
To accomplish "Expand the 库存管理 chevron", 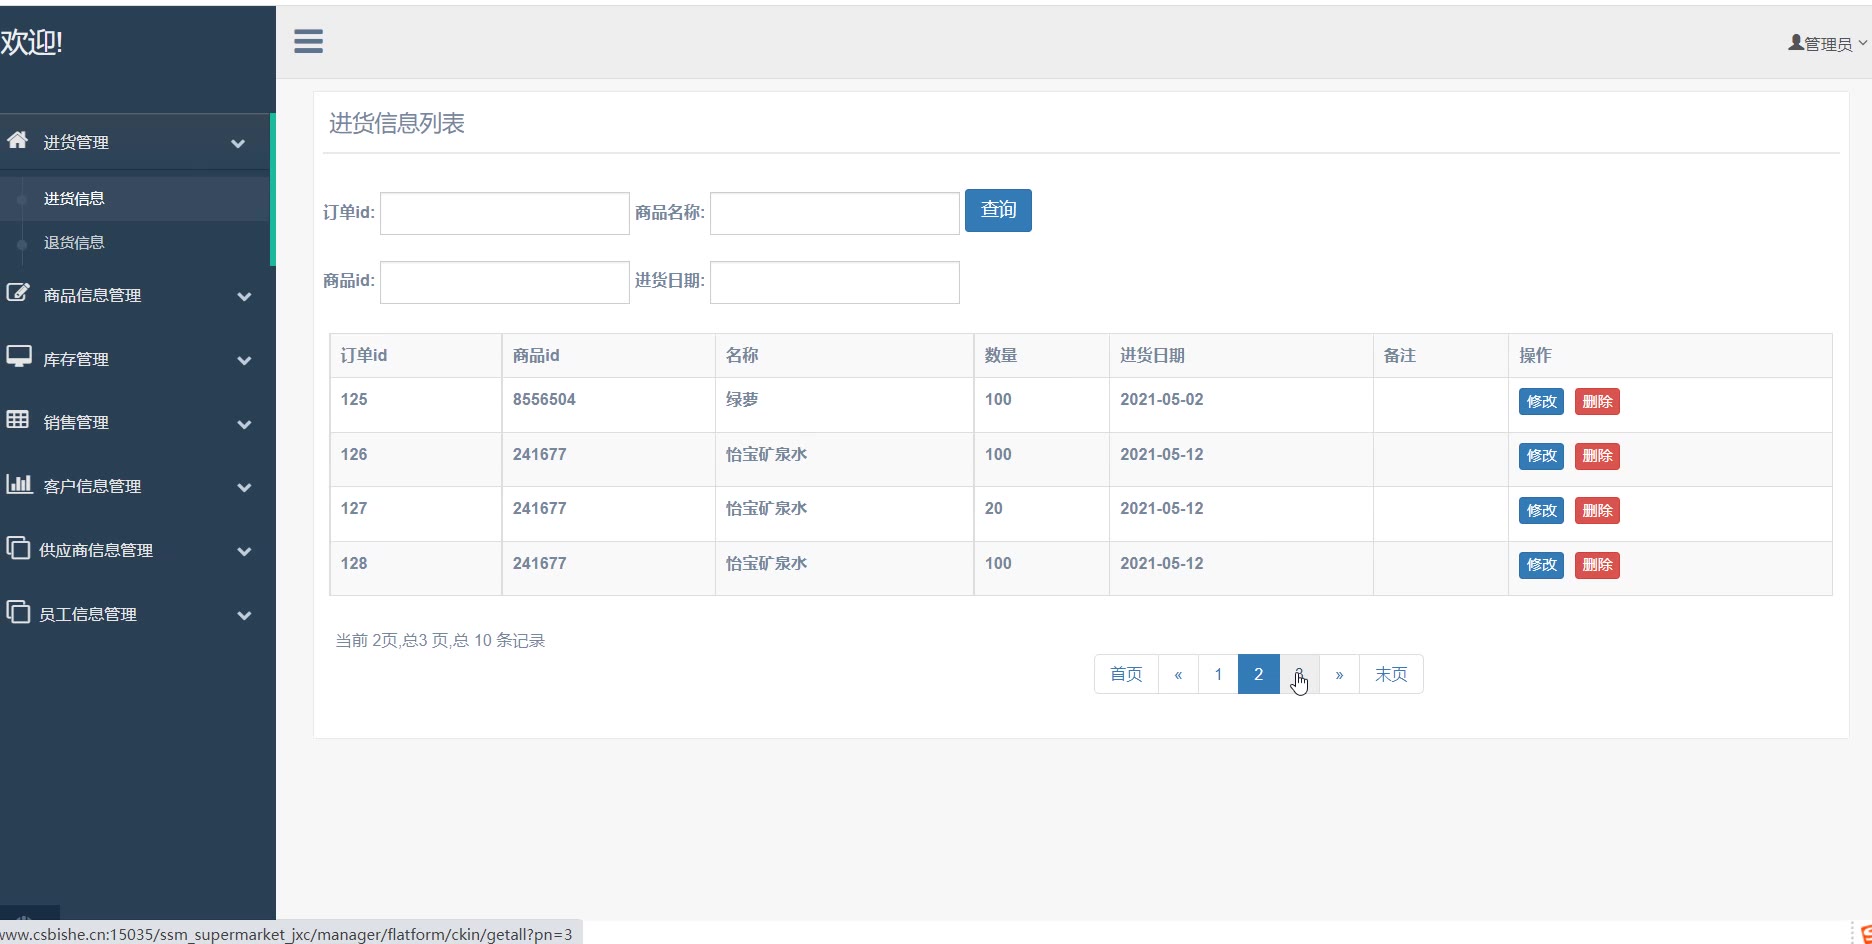I will (x=244, y=360).
